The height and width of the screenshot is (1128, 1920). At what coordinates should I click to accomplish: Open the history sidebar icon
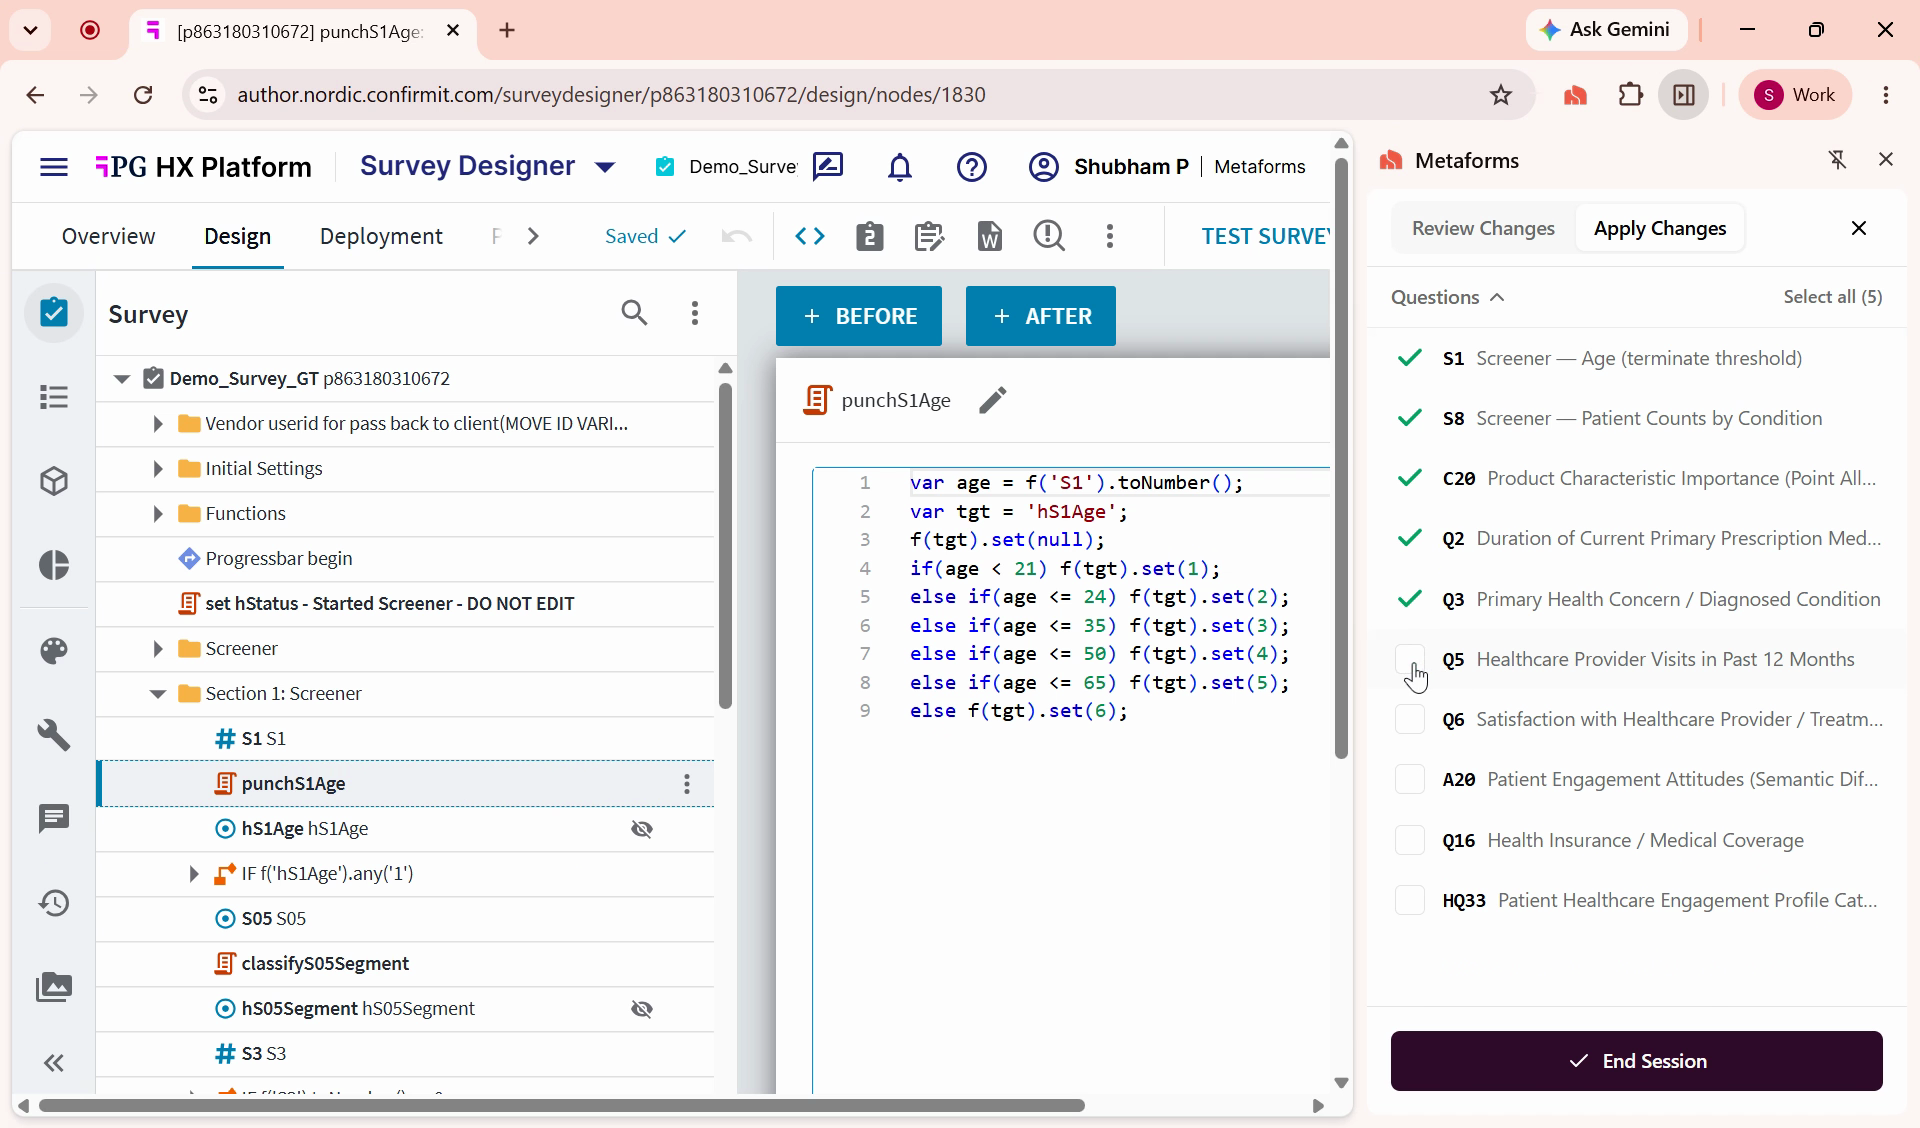(x=54, y=903)
